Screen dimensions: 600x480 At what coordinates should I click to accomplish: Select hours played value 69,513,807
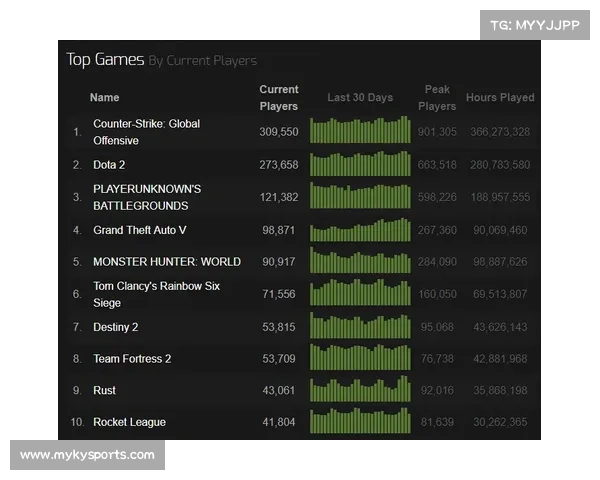[x=500, y=294]
